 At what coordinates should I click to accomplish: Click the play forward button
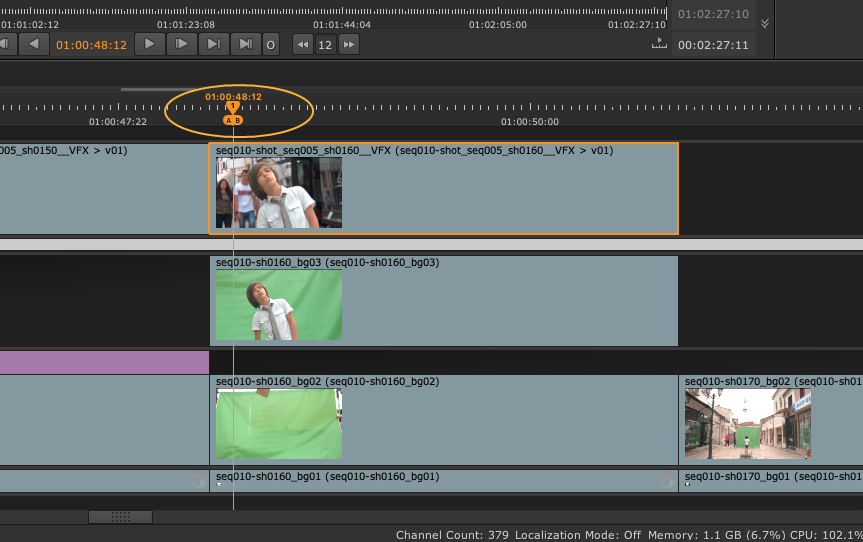pos(149,44)
